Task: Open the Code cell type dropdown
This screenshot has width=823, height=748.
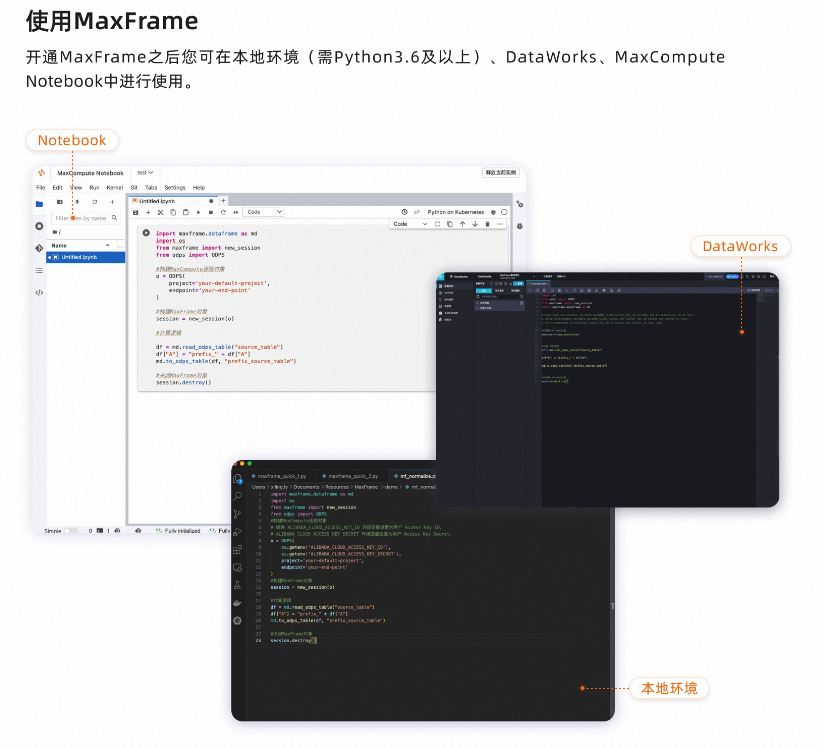Action: coord(263,211)
